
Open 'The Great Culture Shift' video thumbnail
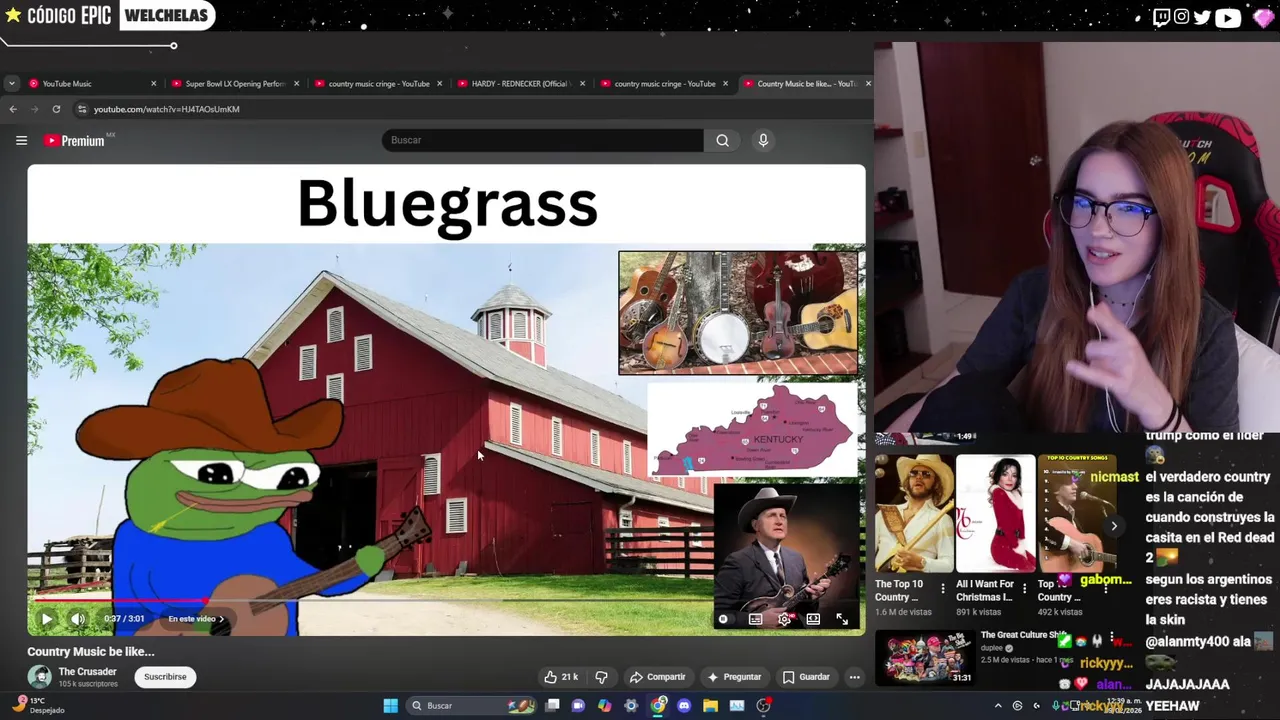point(925,657)
